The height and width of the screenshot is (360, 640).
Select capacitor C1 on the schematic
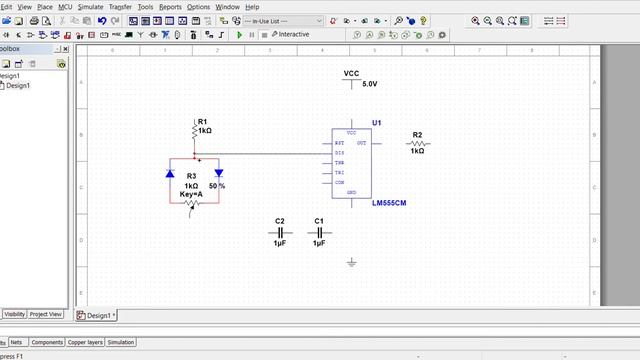pos(319,233)
